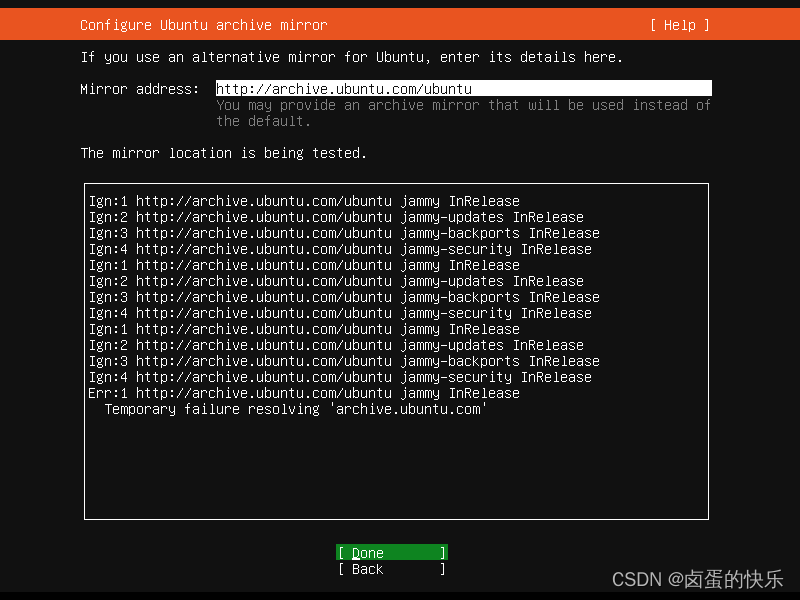This screenshot has height=600, width=800.
Task: Click the 'Temporary failure resolving' error line
Action: (x=295, y=409)
